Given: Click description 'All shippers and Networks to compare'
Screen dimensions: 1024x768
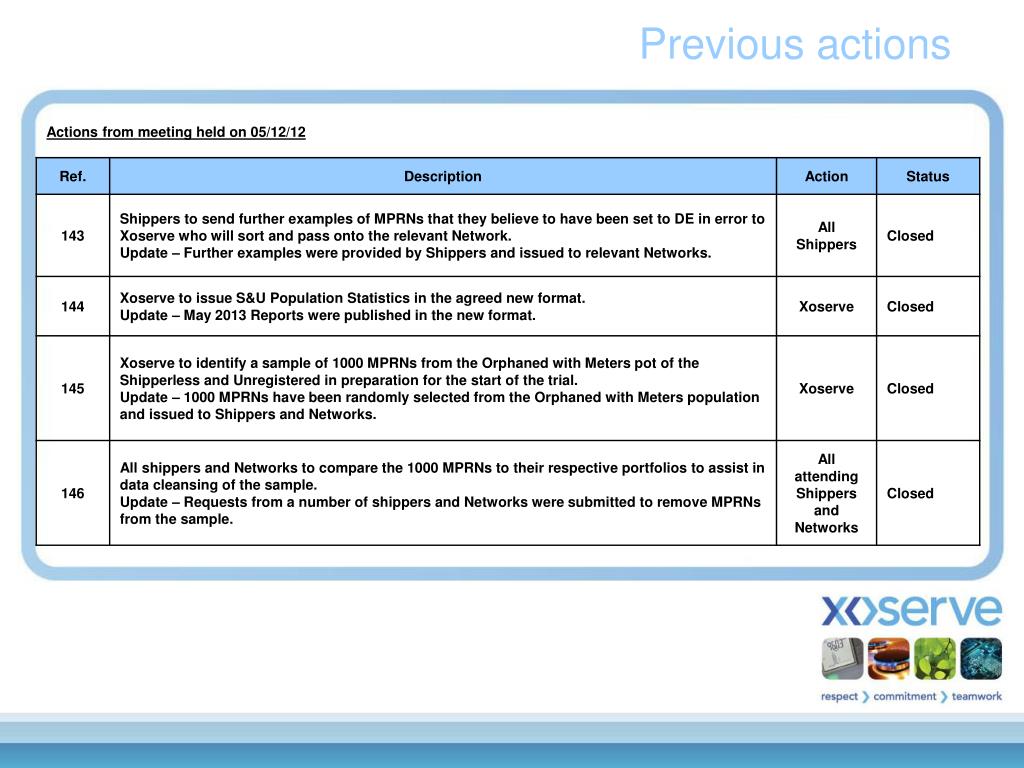Looking at the screenshot, I should 442,493.
